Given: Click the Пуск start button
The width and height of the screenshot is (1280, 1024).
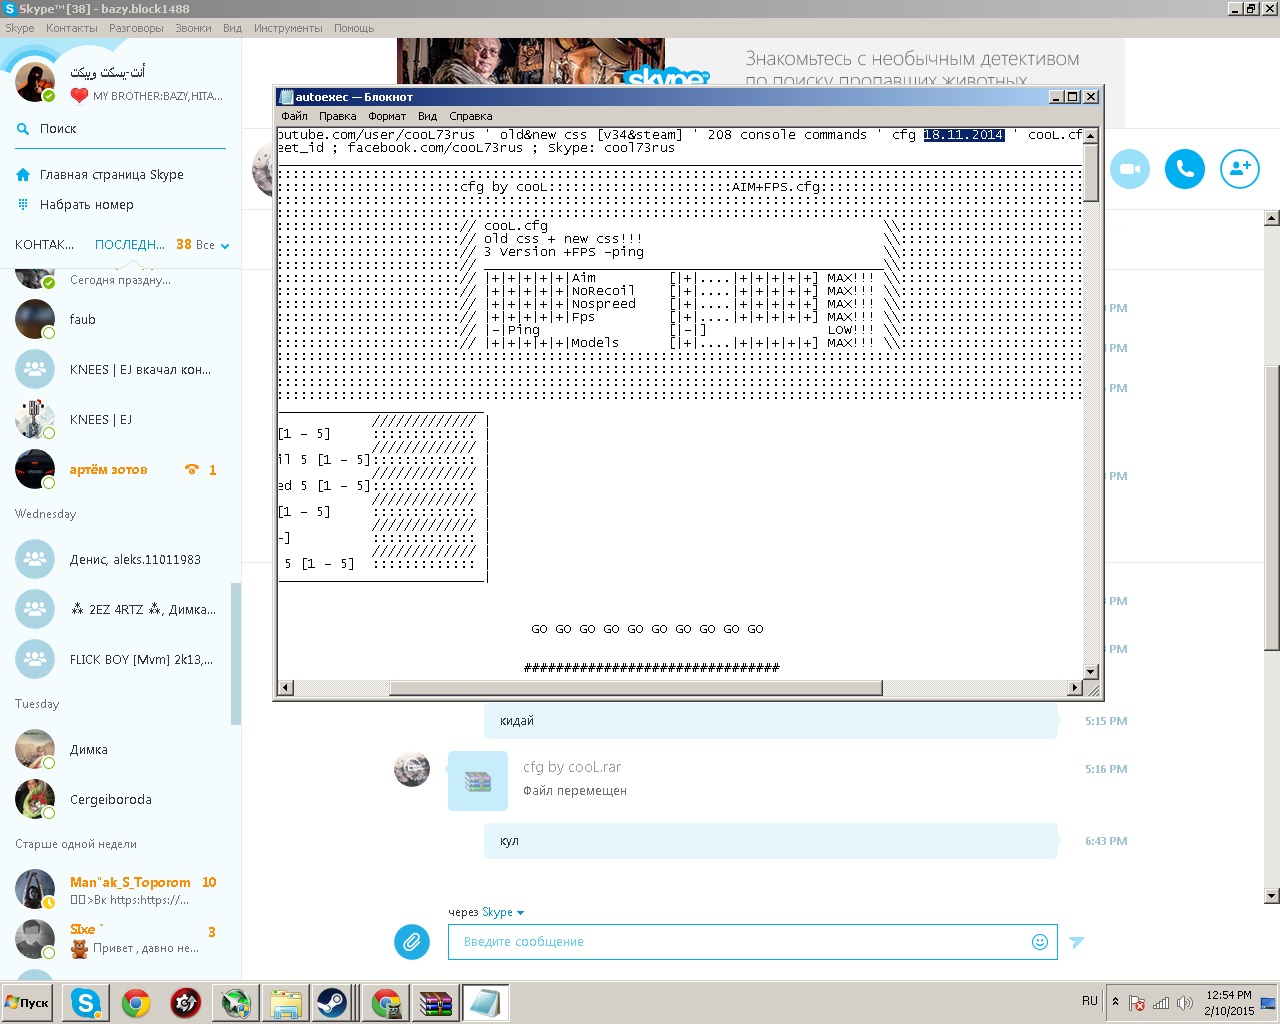Looking at the screenshot, I should coord(27,1003).
